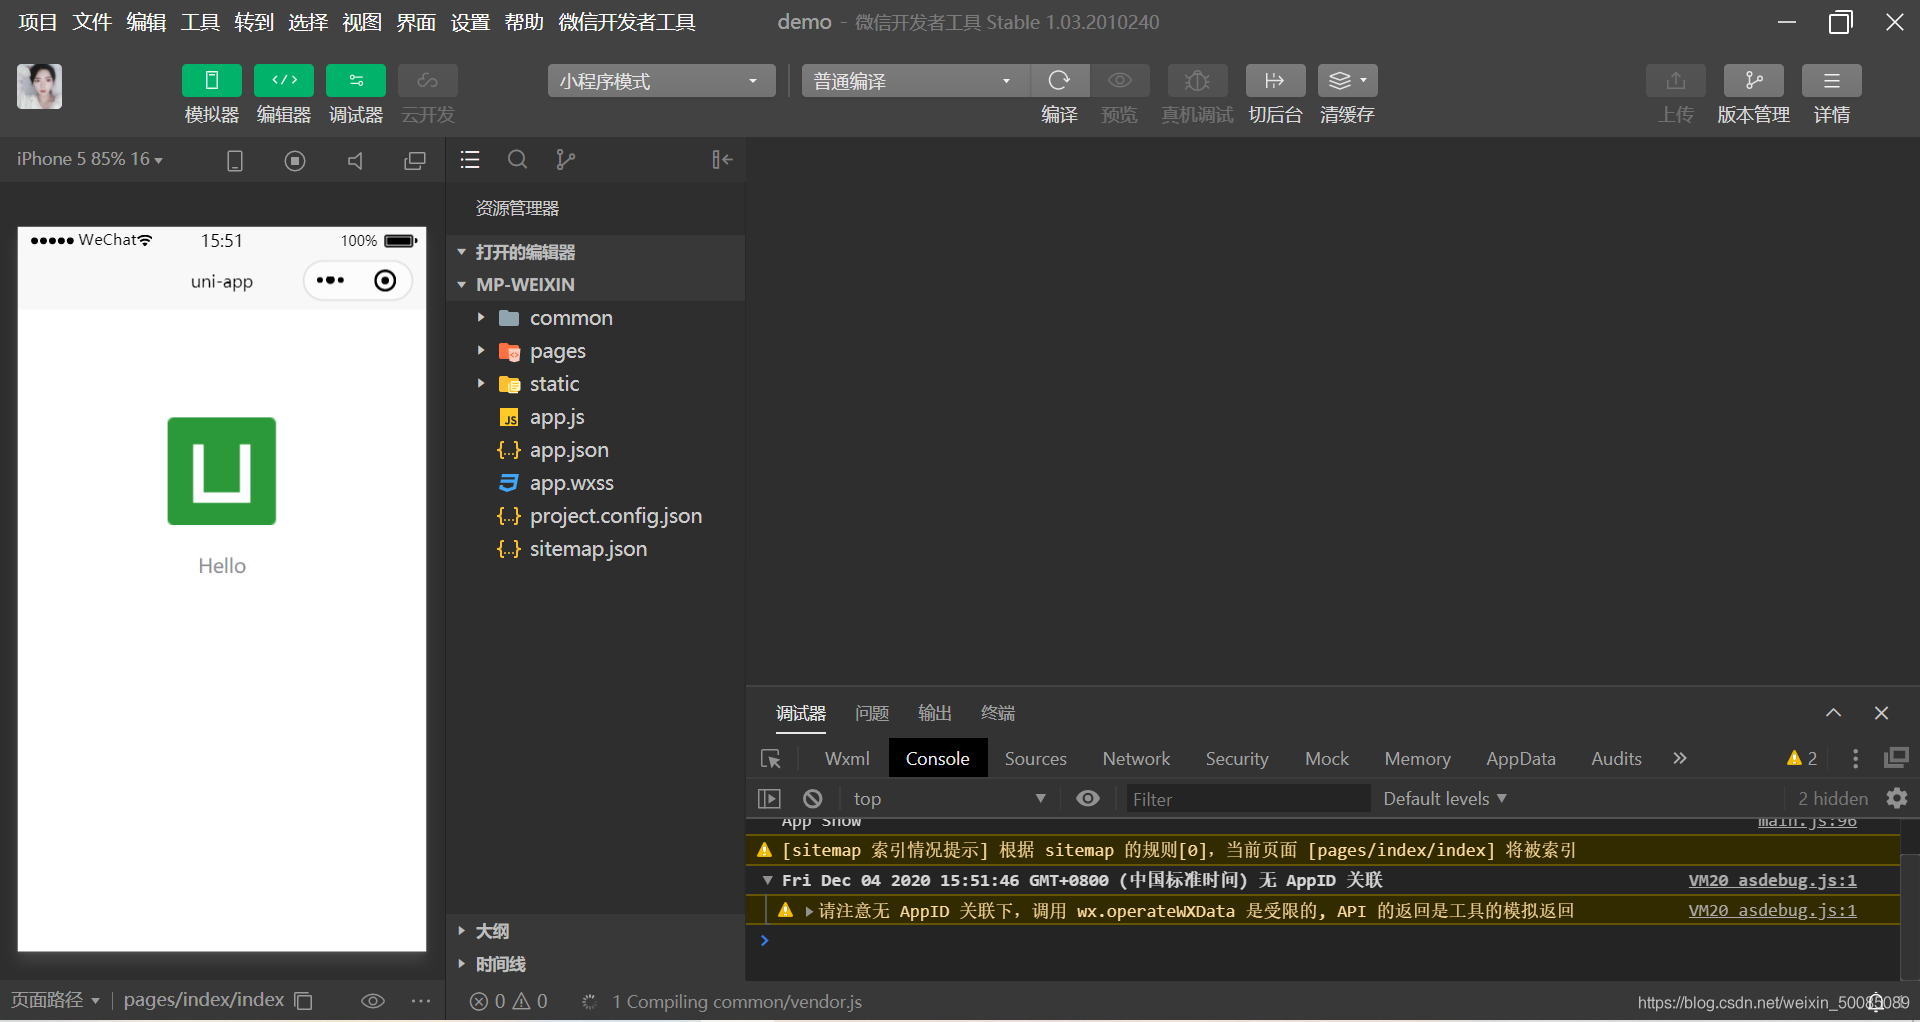Open the page path dropdown
Viewport: 1920px width, 1022px height.
(x=55, y=1000)
